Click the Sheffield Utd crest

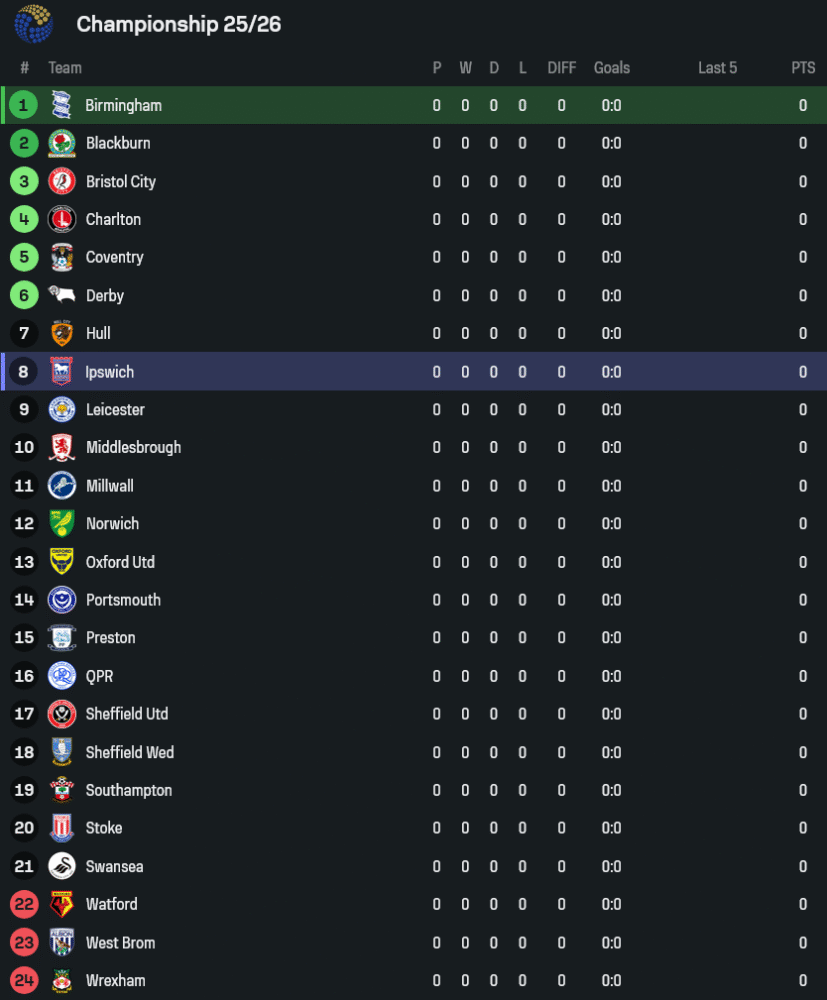coord(62,714)
